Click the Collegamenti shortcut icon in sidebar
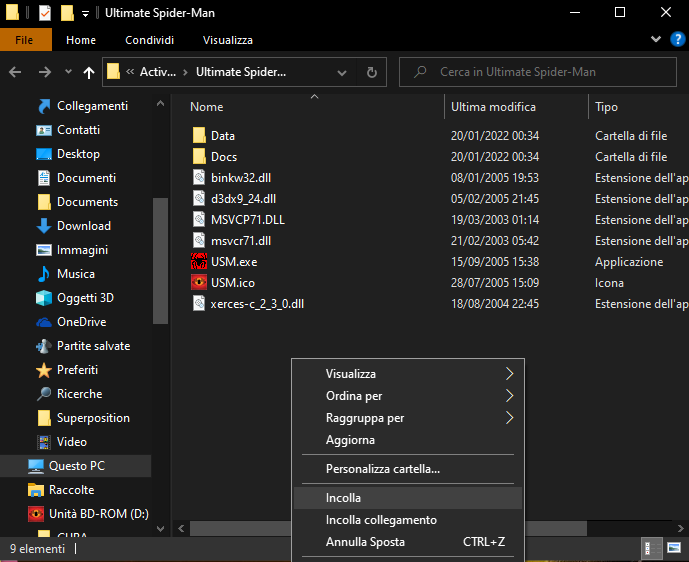This screenshot has width=689, height=562. point(44,106)
